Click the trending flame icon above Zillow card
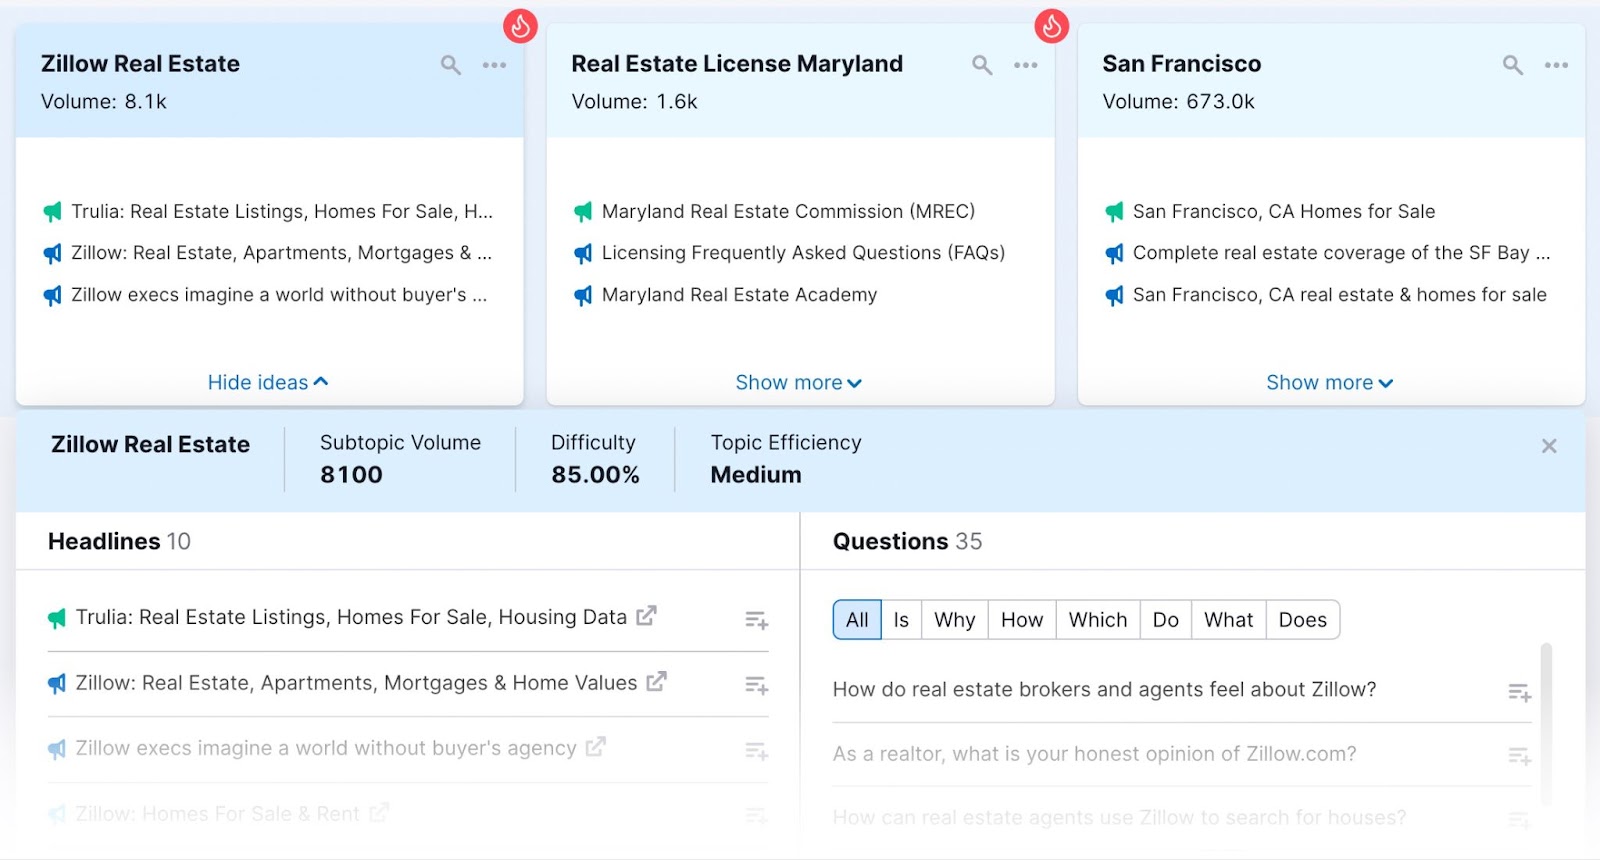Screen dimensions: 1600x860 point(520,26)
